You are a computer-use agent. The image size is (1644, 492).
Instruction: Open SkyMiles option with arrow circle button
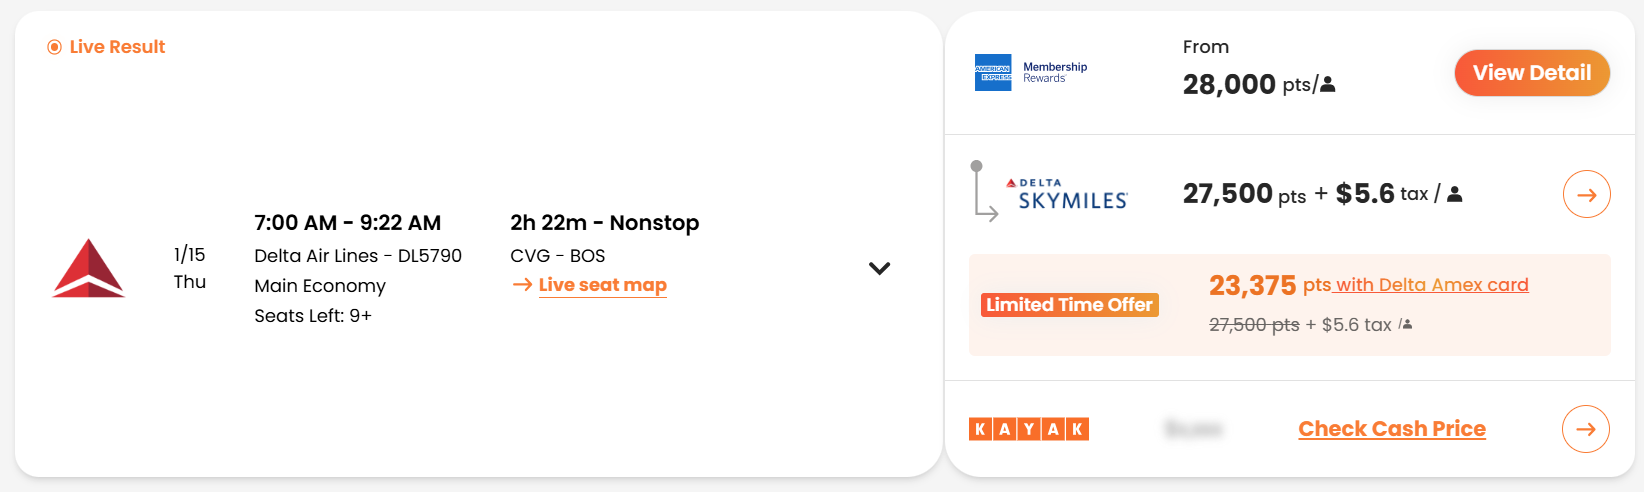point(1586,195)
